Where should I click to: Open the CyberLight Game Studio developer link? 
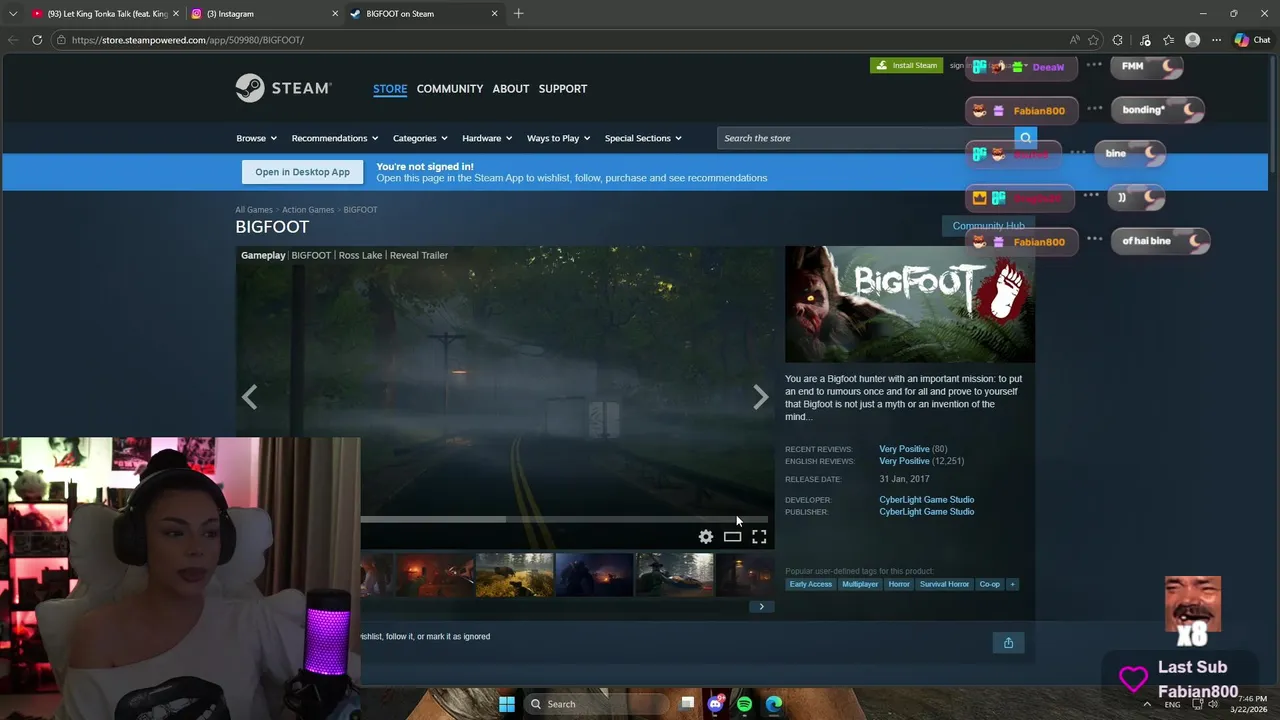pos(926,500)
